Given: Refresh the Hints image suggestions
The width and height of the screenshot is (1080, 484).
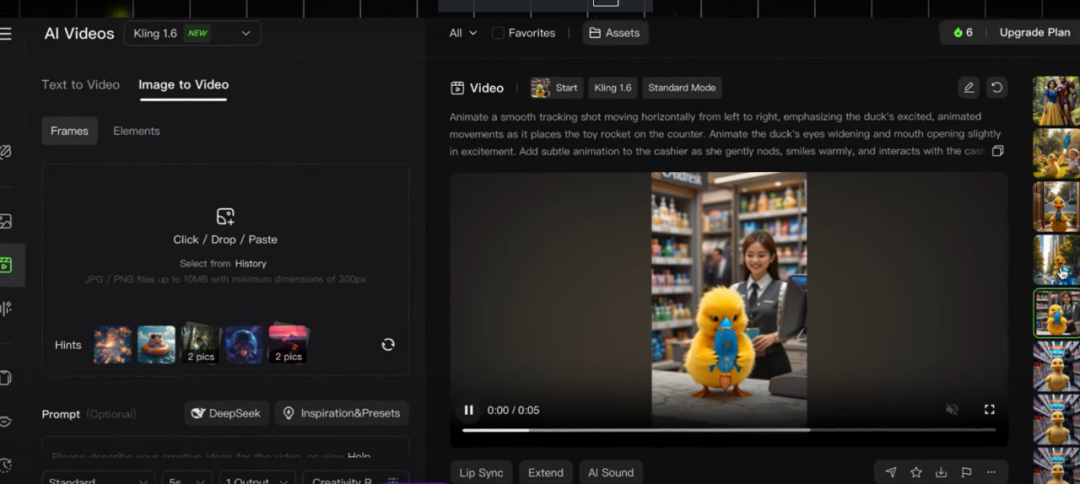Looking at the screenshot, I should point(388,344).
